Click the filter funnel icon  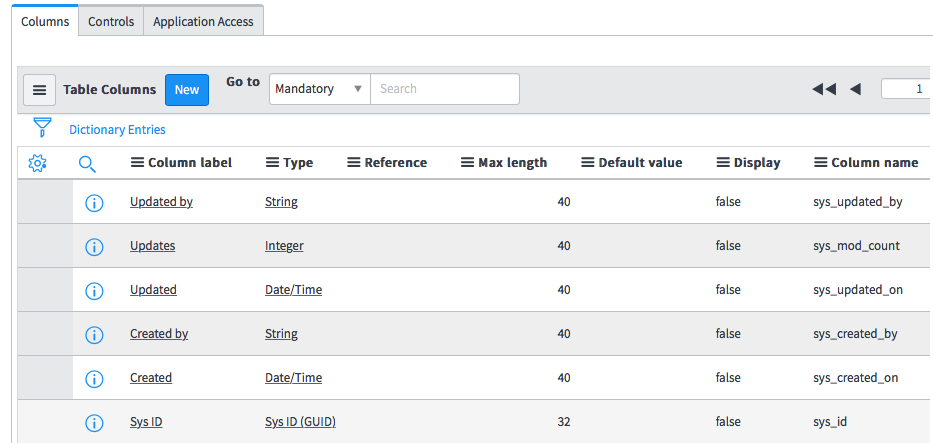click(42, 127)
